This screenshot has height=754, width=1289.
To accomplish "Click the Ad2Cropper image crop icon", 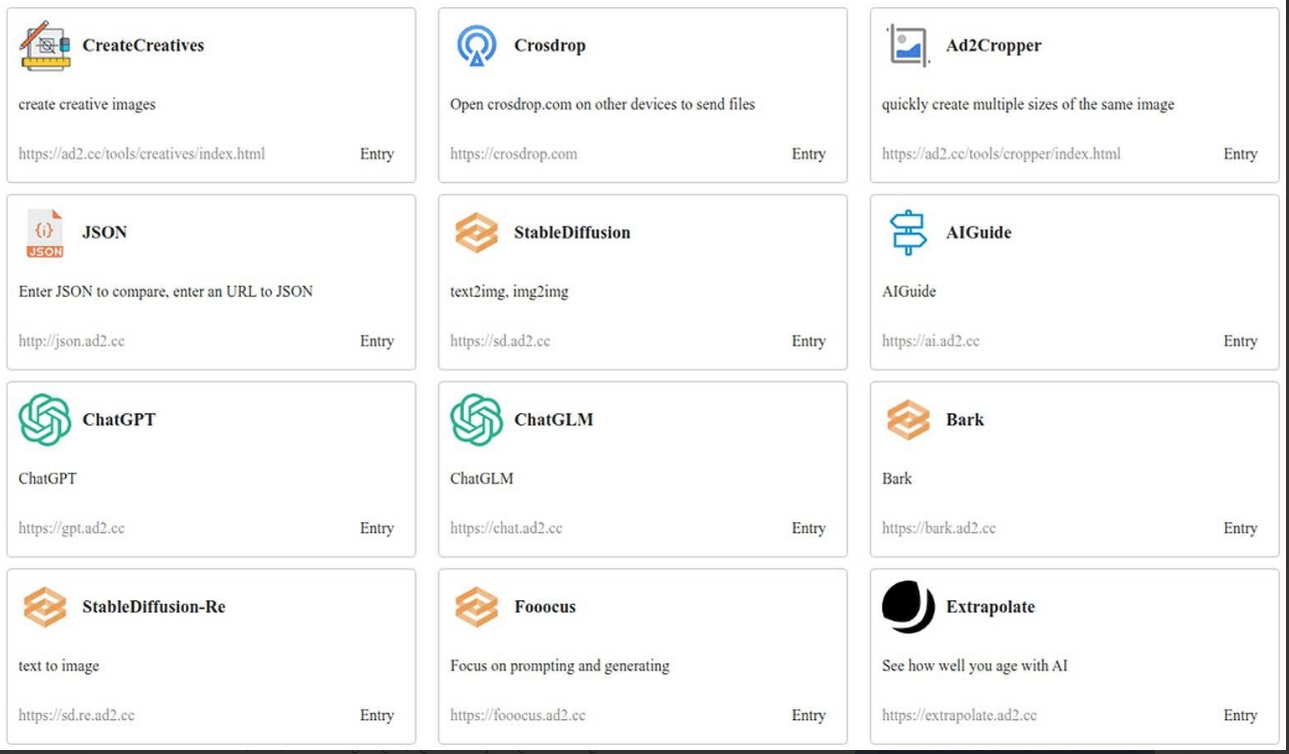I will (x=909, y=46).
